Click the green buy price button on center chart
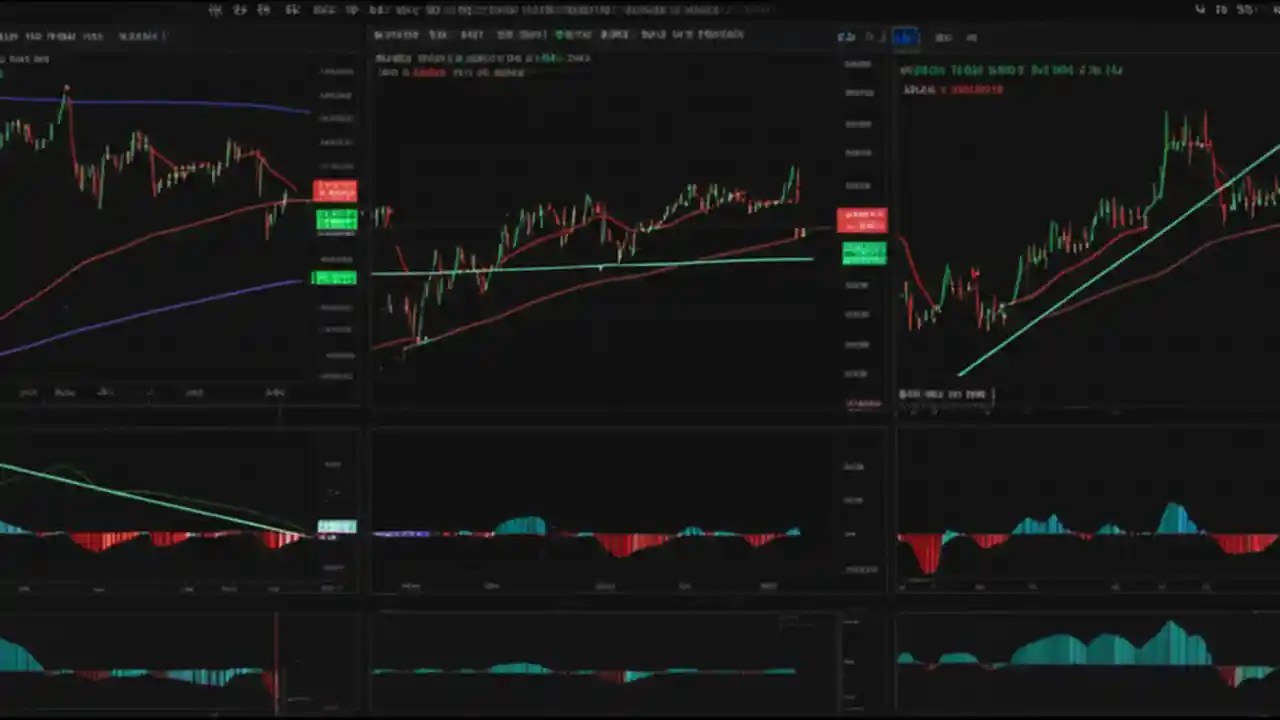Image resolution: width=1280 pixels, height=720 pixels. [864, 253]
